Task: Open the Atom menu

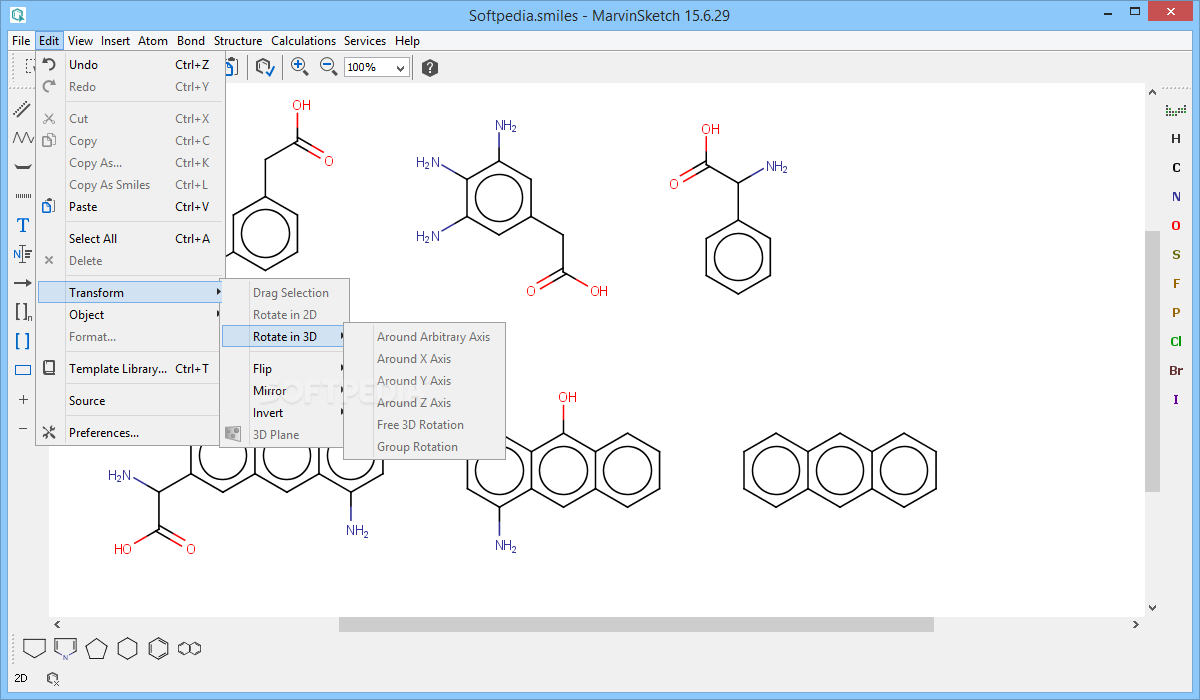Action: (153, 41)
